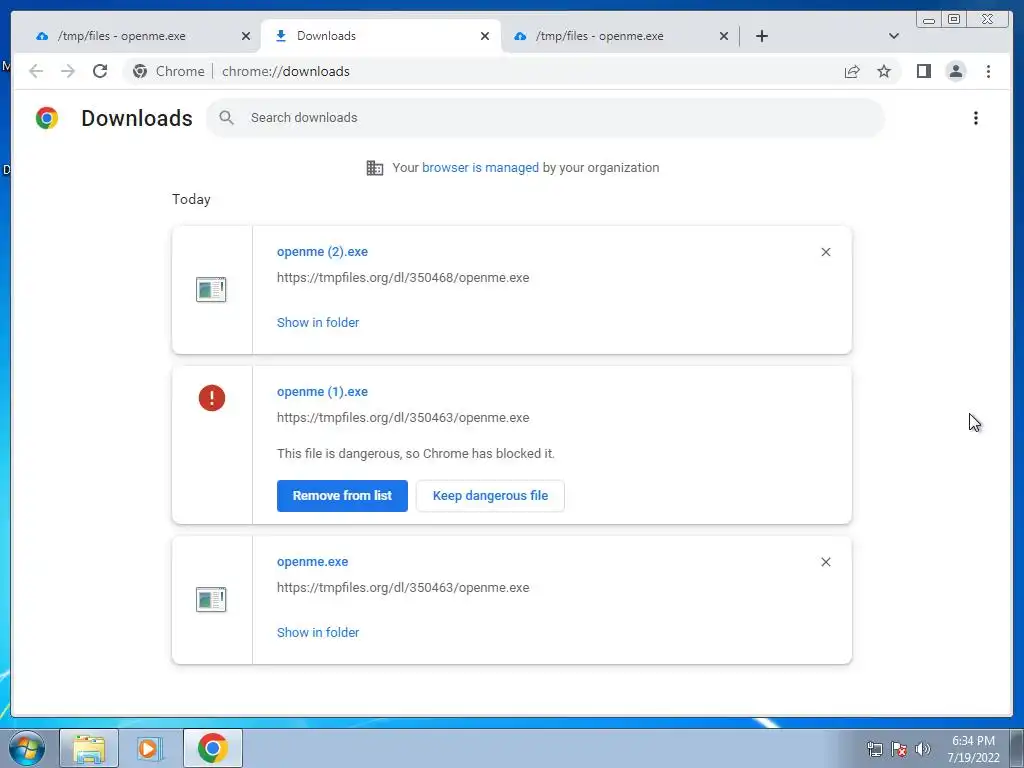Select the Downloads tab
The height and width of the screenshot is (768, 1024).
tap(381, 36)
